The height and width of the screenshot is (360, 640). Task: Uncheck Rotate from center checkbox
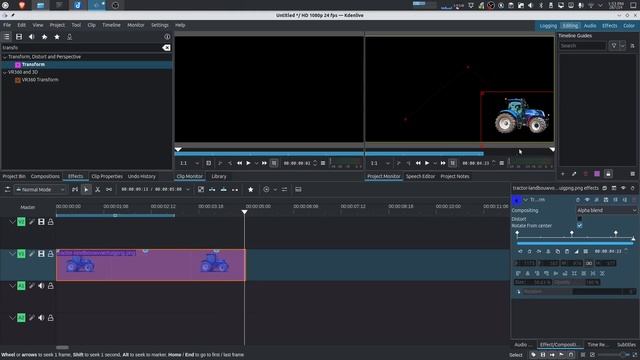click(x=580, y=226)
